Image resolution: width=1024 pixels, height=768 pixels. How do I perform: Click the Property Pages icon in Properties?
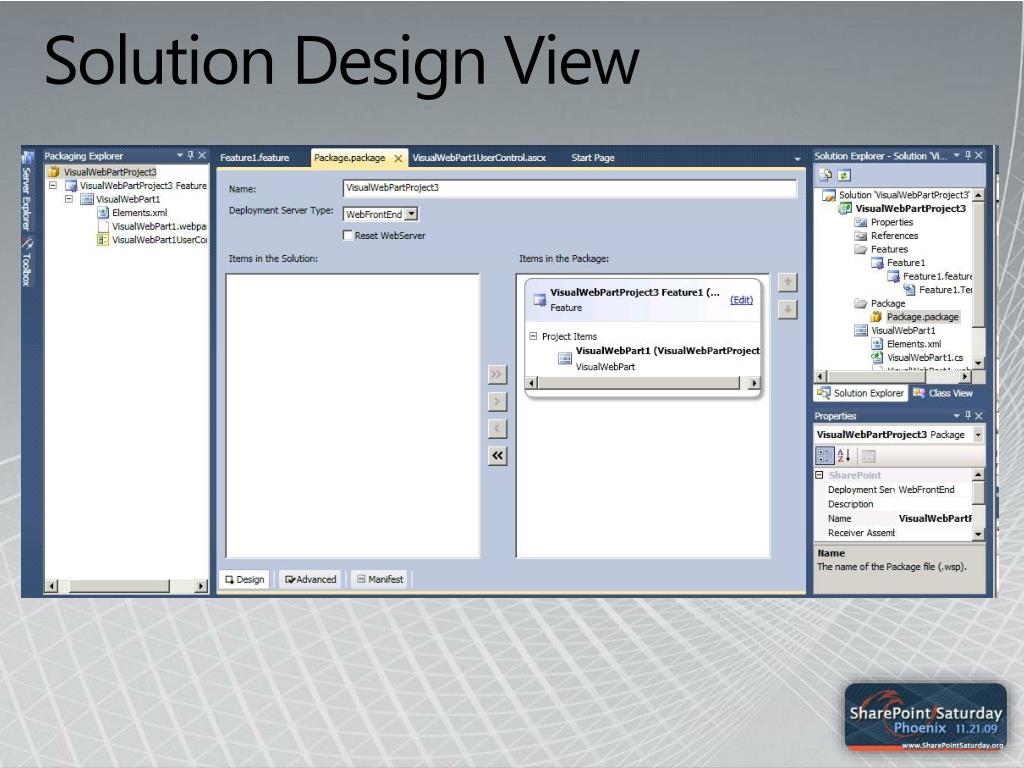(x=868, y=456)
